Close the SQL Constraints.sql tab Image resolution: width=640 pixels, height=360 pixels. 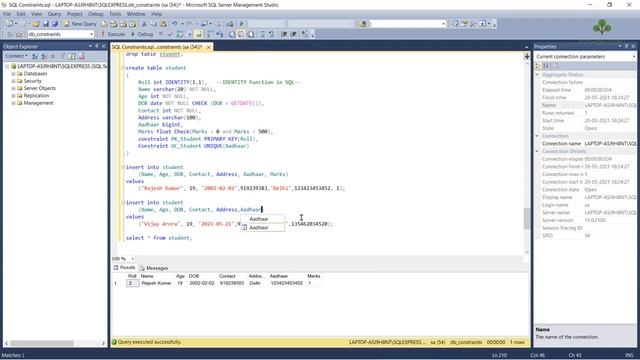209,47
